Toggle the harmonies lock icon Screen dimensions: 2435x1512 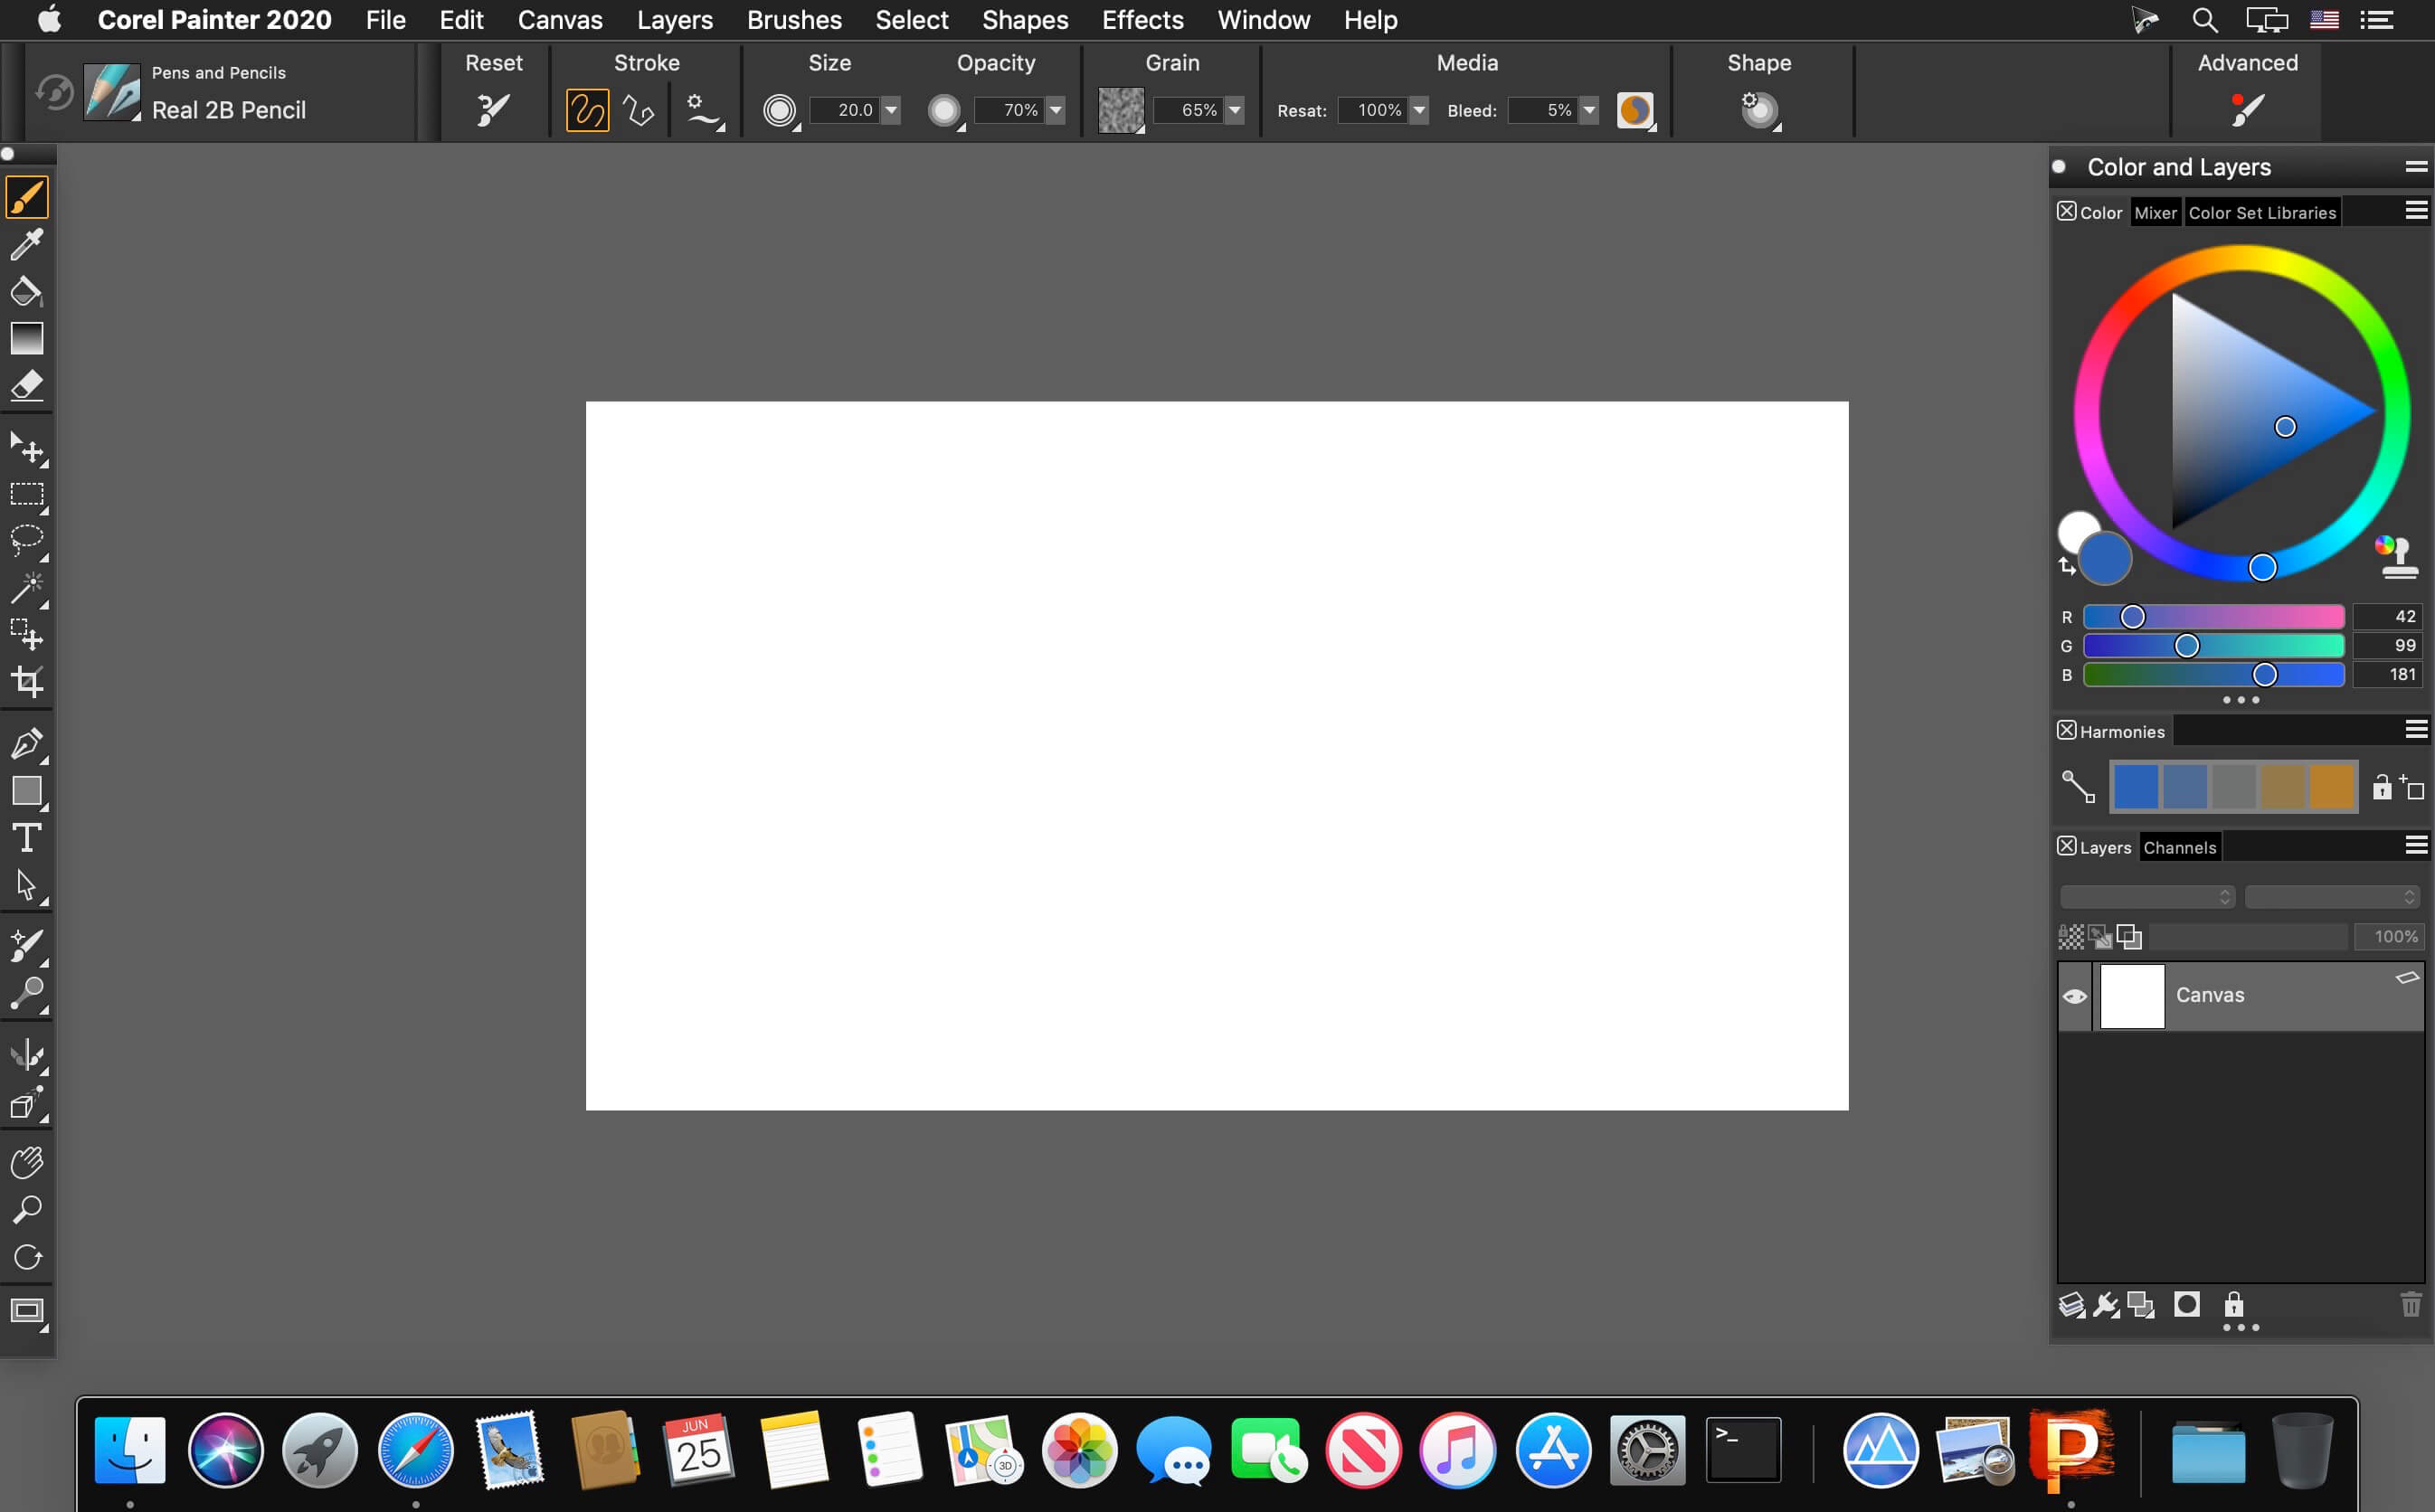point(2382,788)
